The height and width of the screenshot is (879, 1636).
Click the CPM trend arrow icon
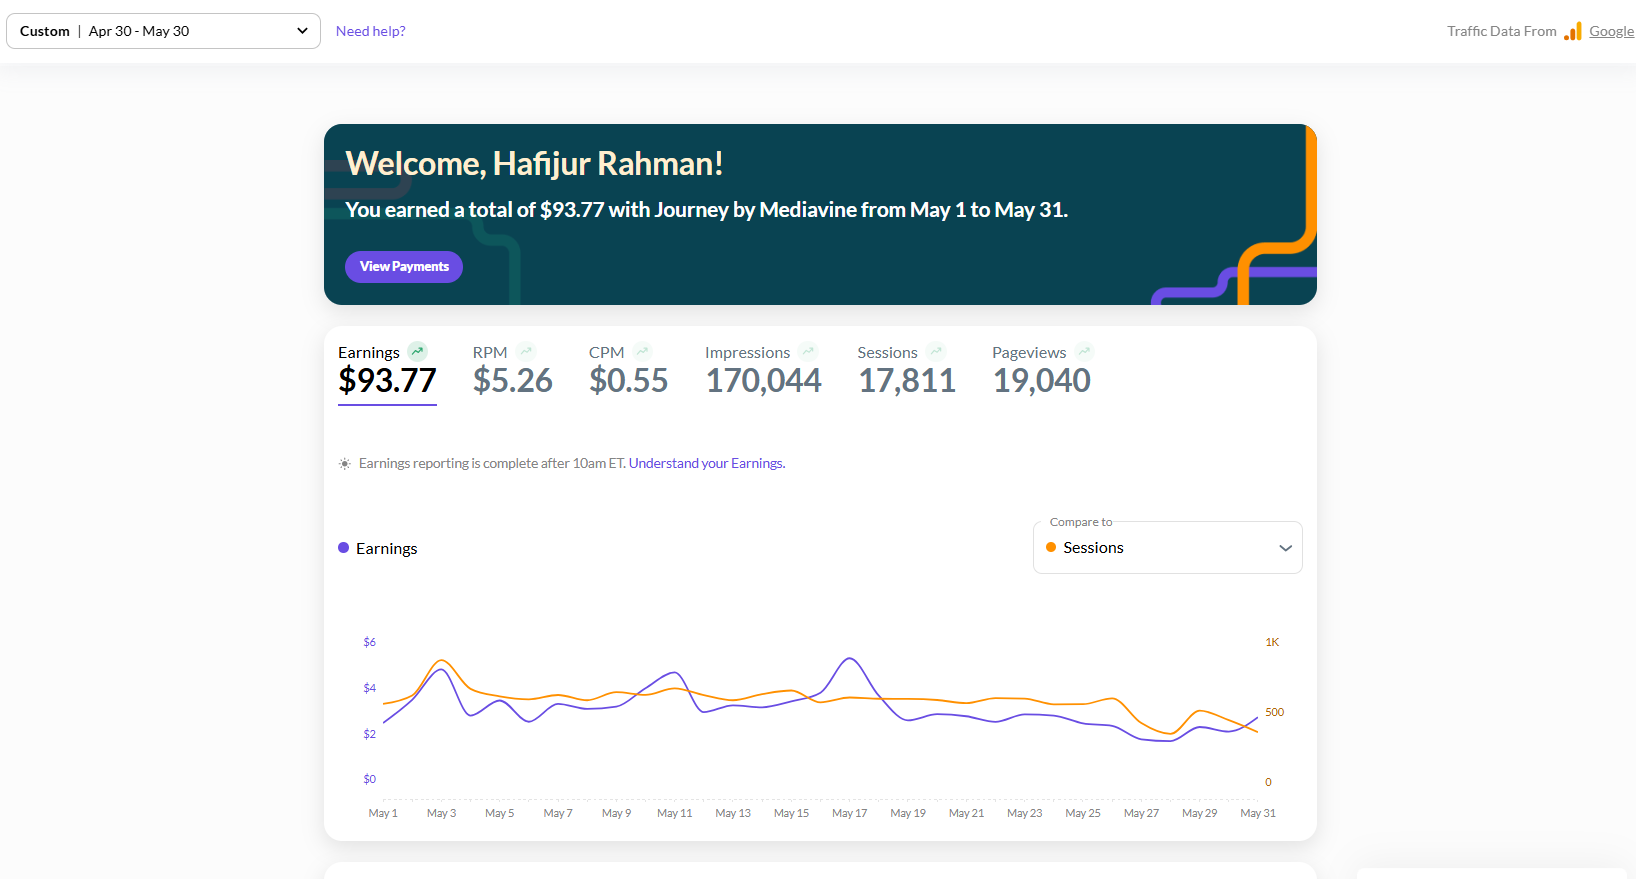pyautogui.click(x=643, y=352)
